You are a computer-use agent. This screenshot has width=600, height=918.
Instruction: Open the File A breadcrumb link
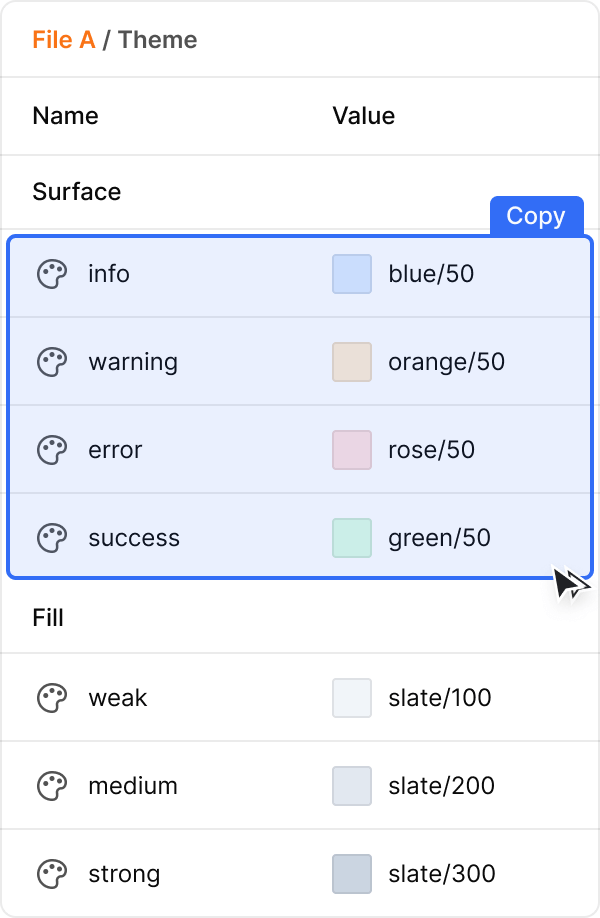pos(63,40)
